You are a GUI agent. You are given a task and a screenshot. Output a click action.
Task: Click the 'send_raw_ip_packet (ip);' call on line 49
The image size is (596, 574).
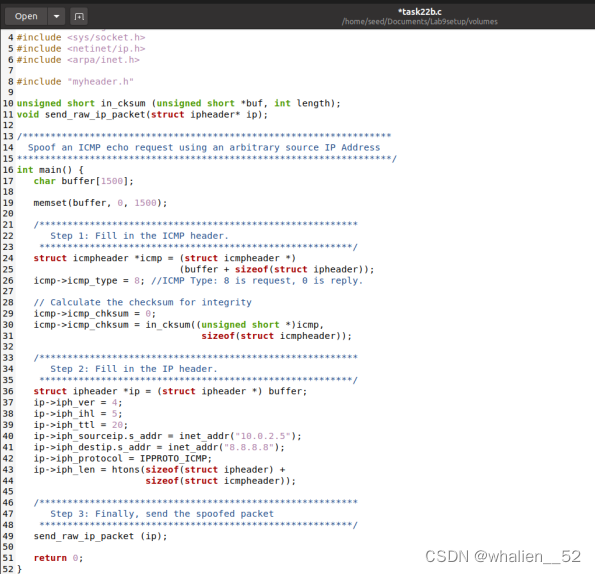click(100, 536)
